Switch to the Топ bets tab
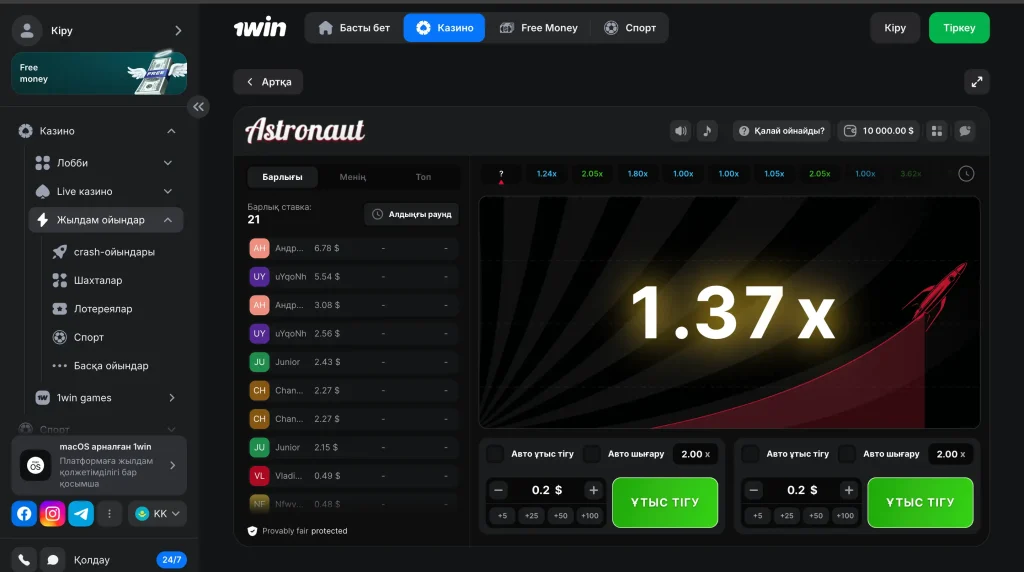This screenshot has height=572, width=1024. [423, 177]
